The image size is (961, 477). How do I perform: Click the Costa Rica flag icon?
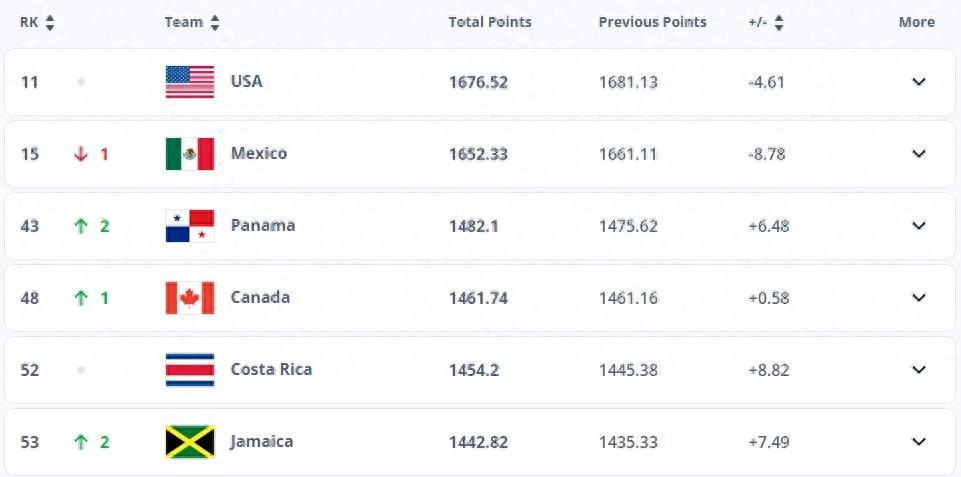pyautogui.click(x=190, y=370)
